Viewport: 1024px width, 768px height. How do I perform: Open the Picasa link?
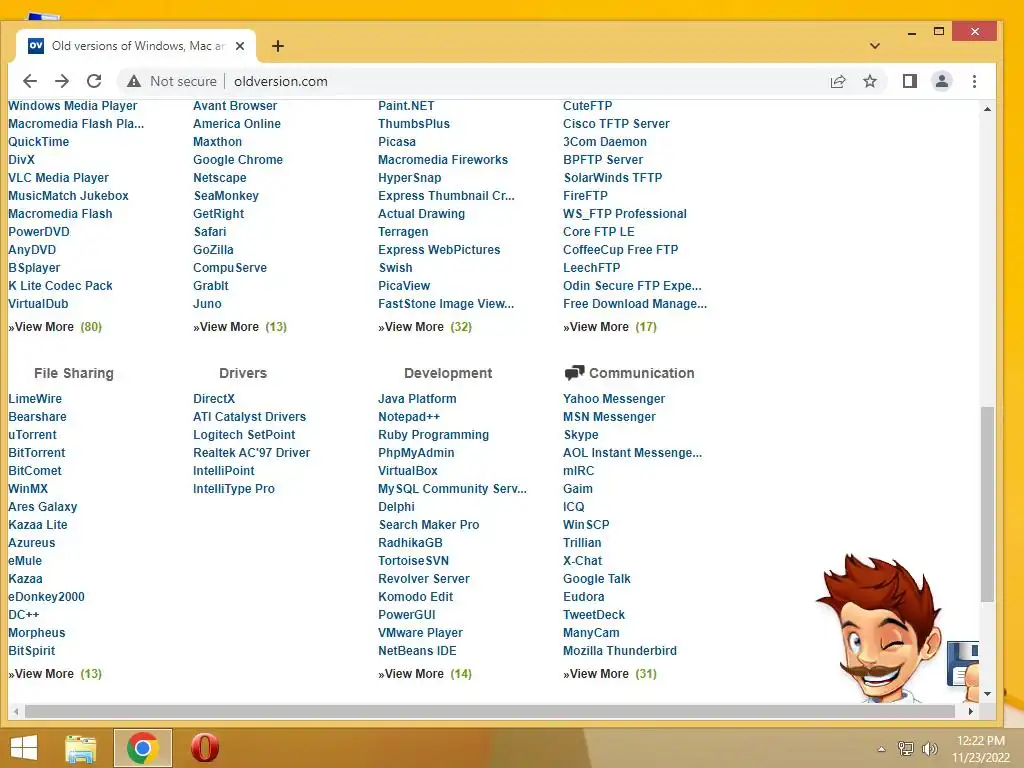click(396, 142)
